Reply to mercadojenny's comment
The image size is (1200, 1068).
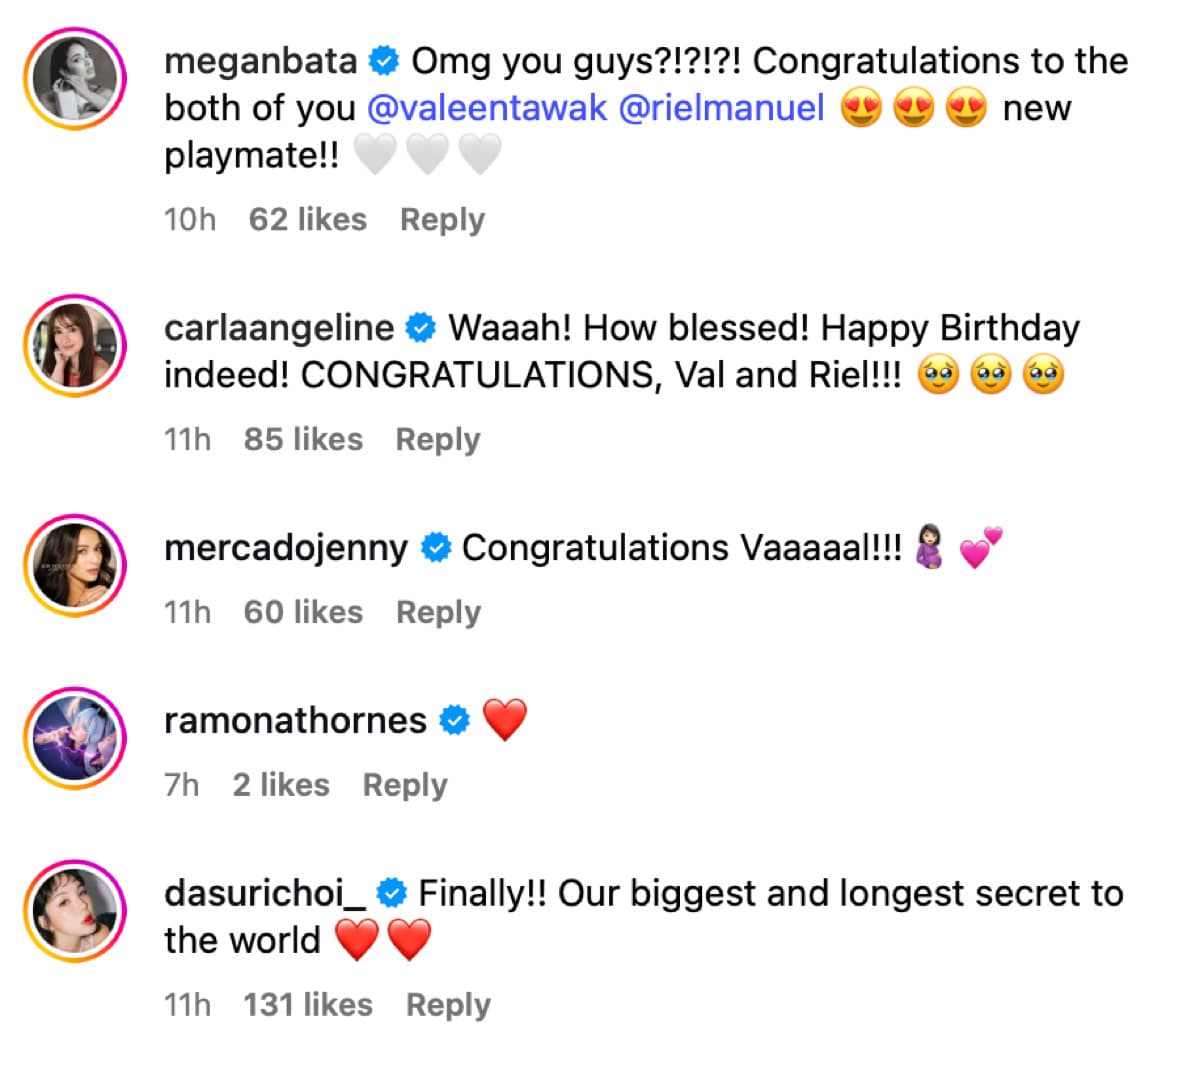tap(438, 613)
